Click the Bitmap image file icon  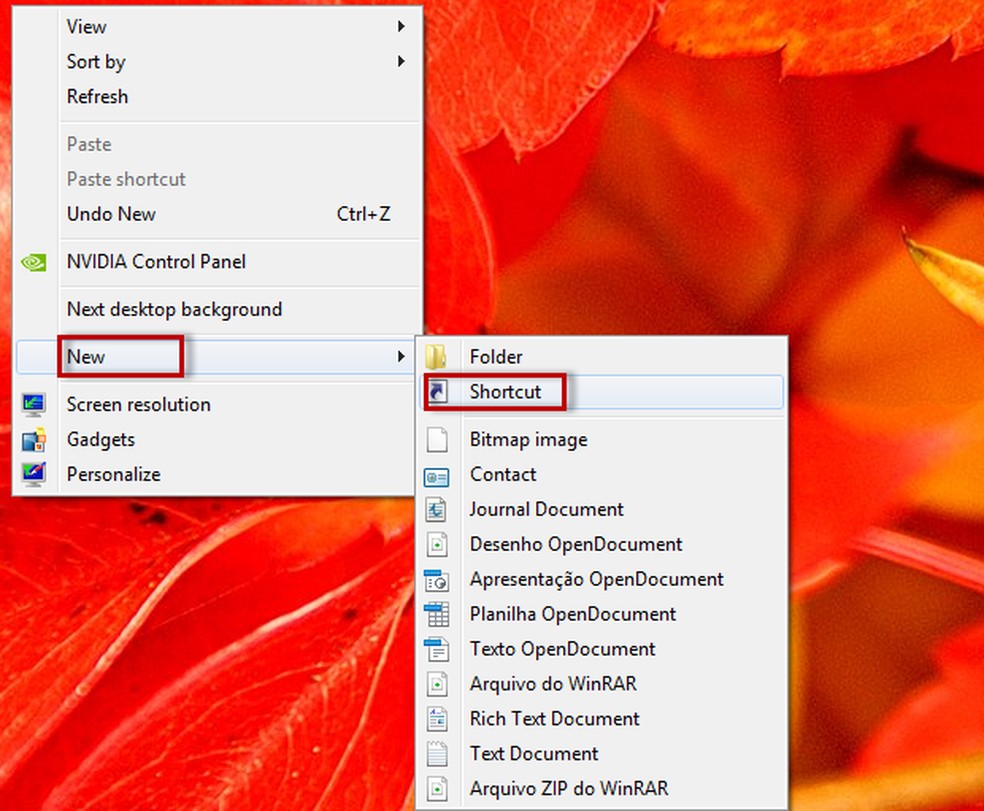(437, 439)
